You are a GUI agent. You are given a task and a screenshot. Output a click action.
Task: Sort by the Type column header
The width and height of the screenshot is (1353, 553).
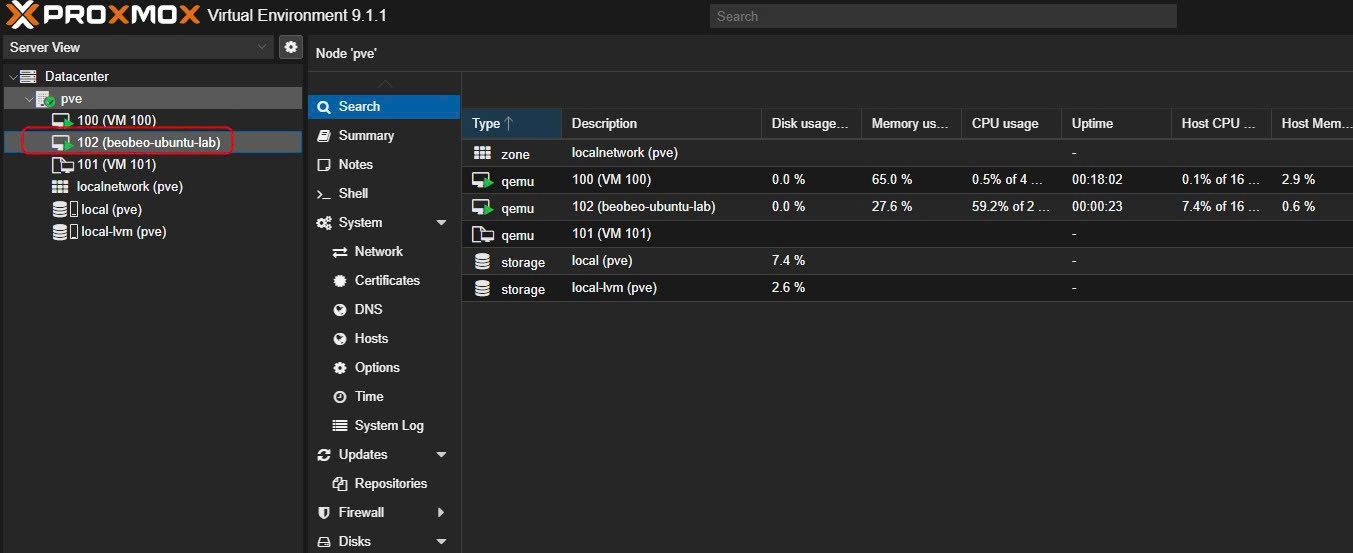510,123
